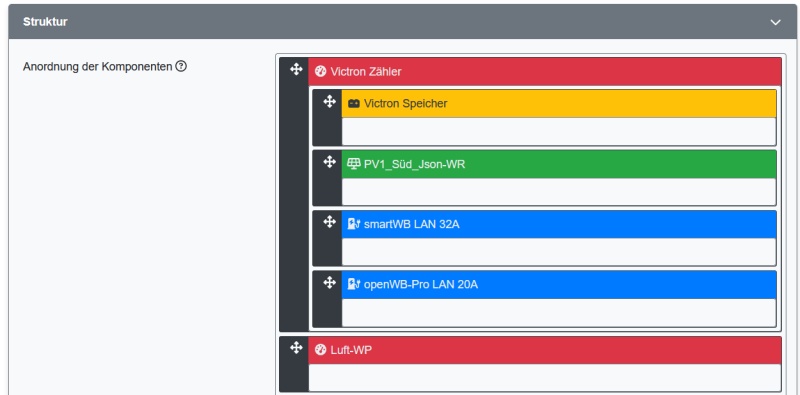Click the solar panel icon of PV1_Süd_Json-WR

coord(354,164)
